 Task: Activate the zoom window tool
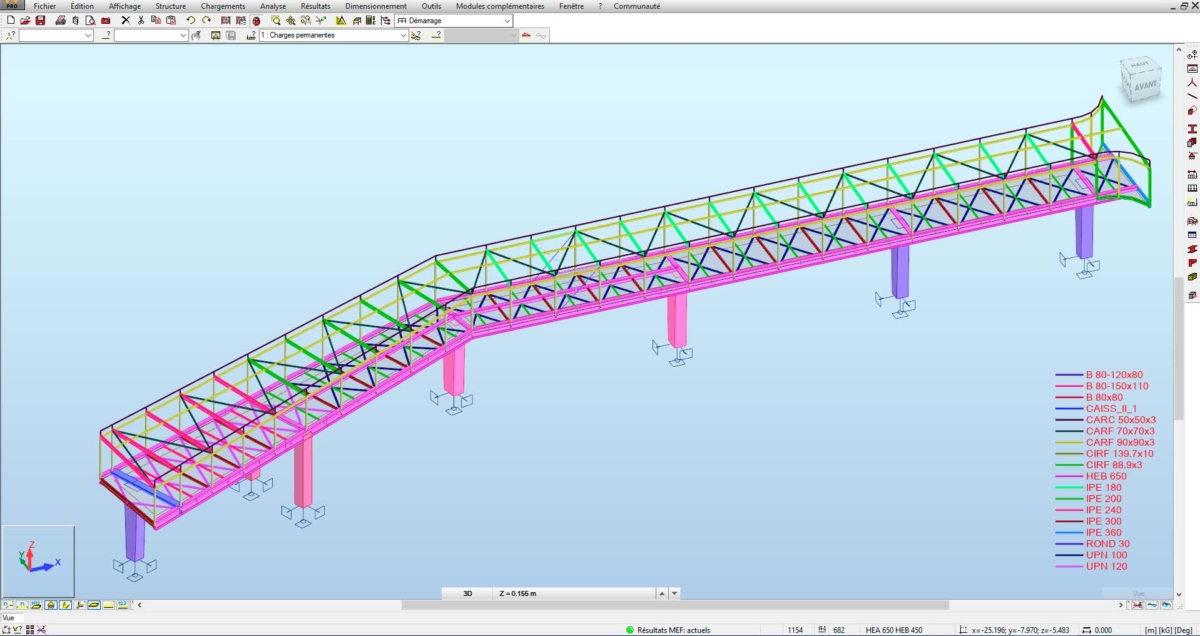[276, 20]
